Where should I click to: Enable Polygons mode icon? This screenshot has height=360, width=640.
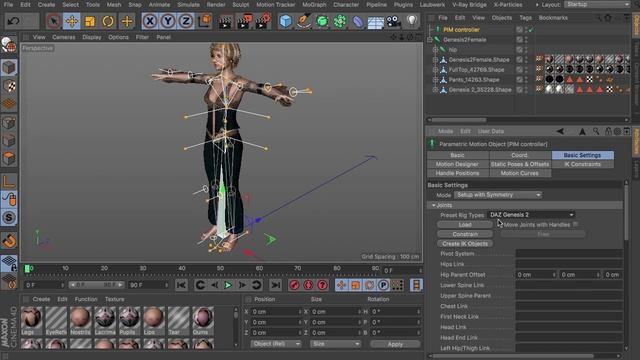pos(9,158)
